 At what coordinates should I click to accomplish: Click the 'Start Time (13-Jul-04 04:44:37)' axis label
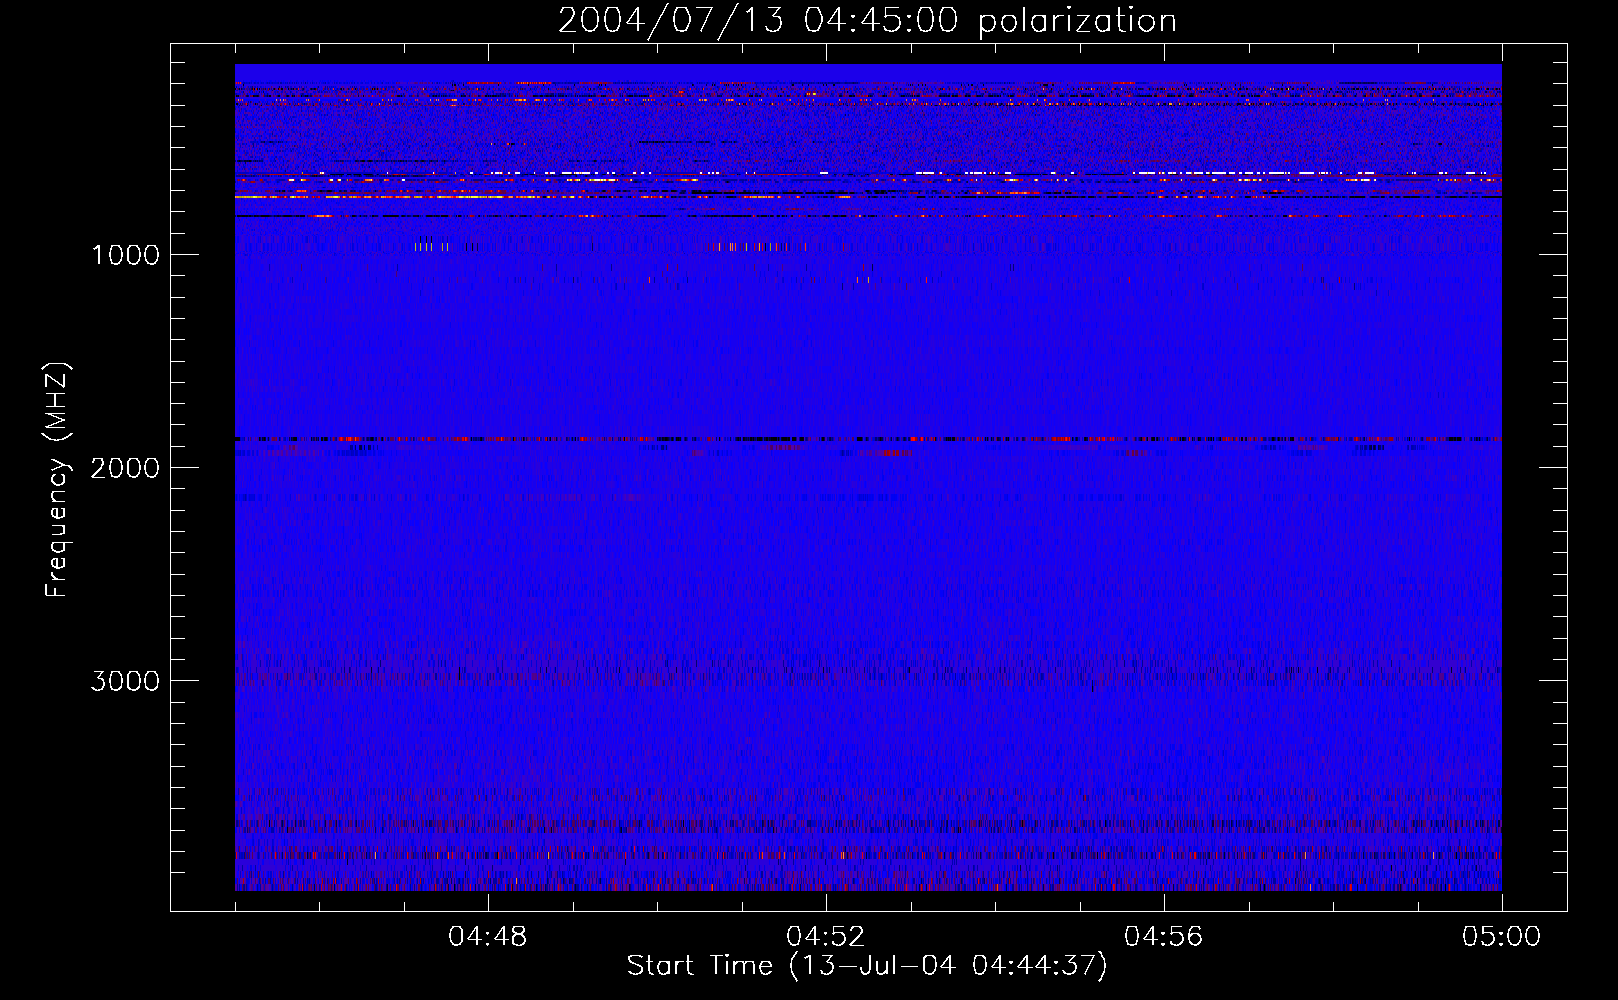tap(867, 966)
